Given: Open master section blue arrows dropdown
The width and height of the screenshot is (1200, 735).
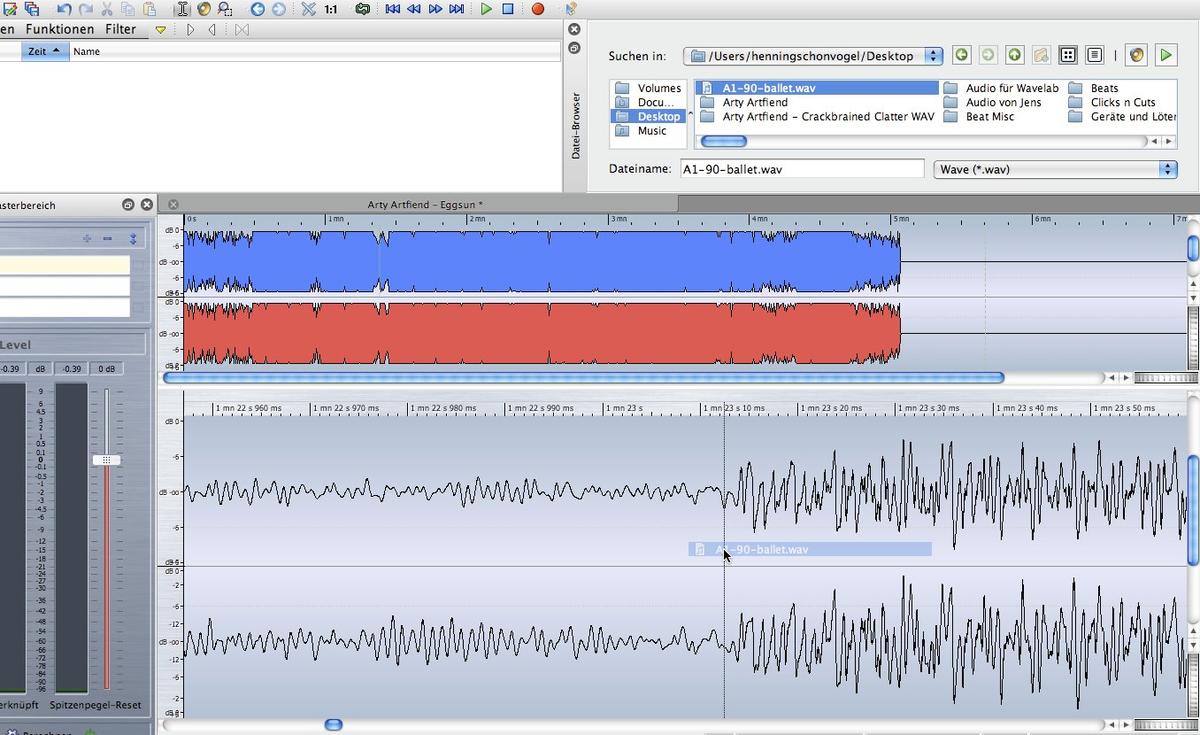Looking at the screenshot, I should coord(133,239).
